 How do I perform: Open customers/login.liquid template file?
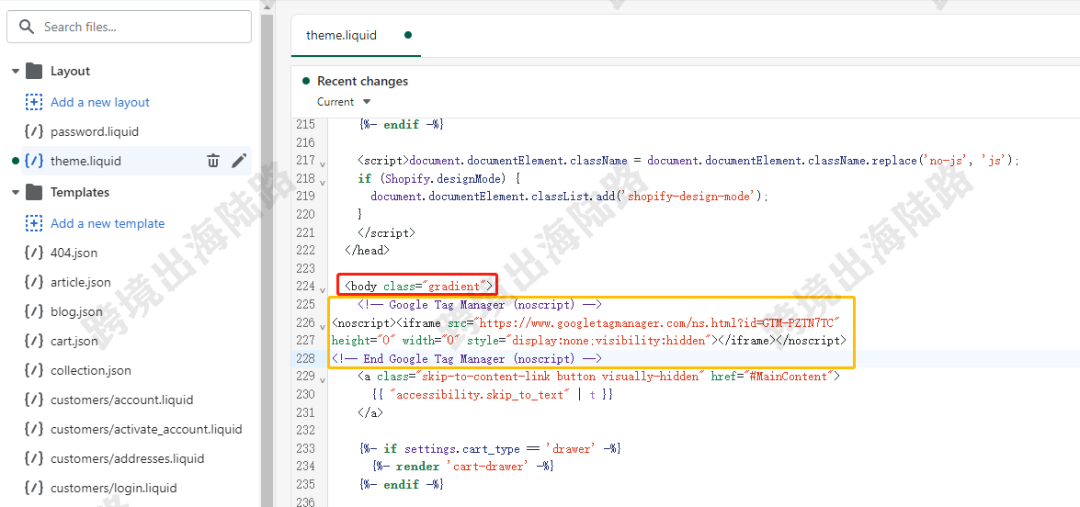113,488
